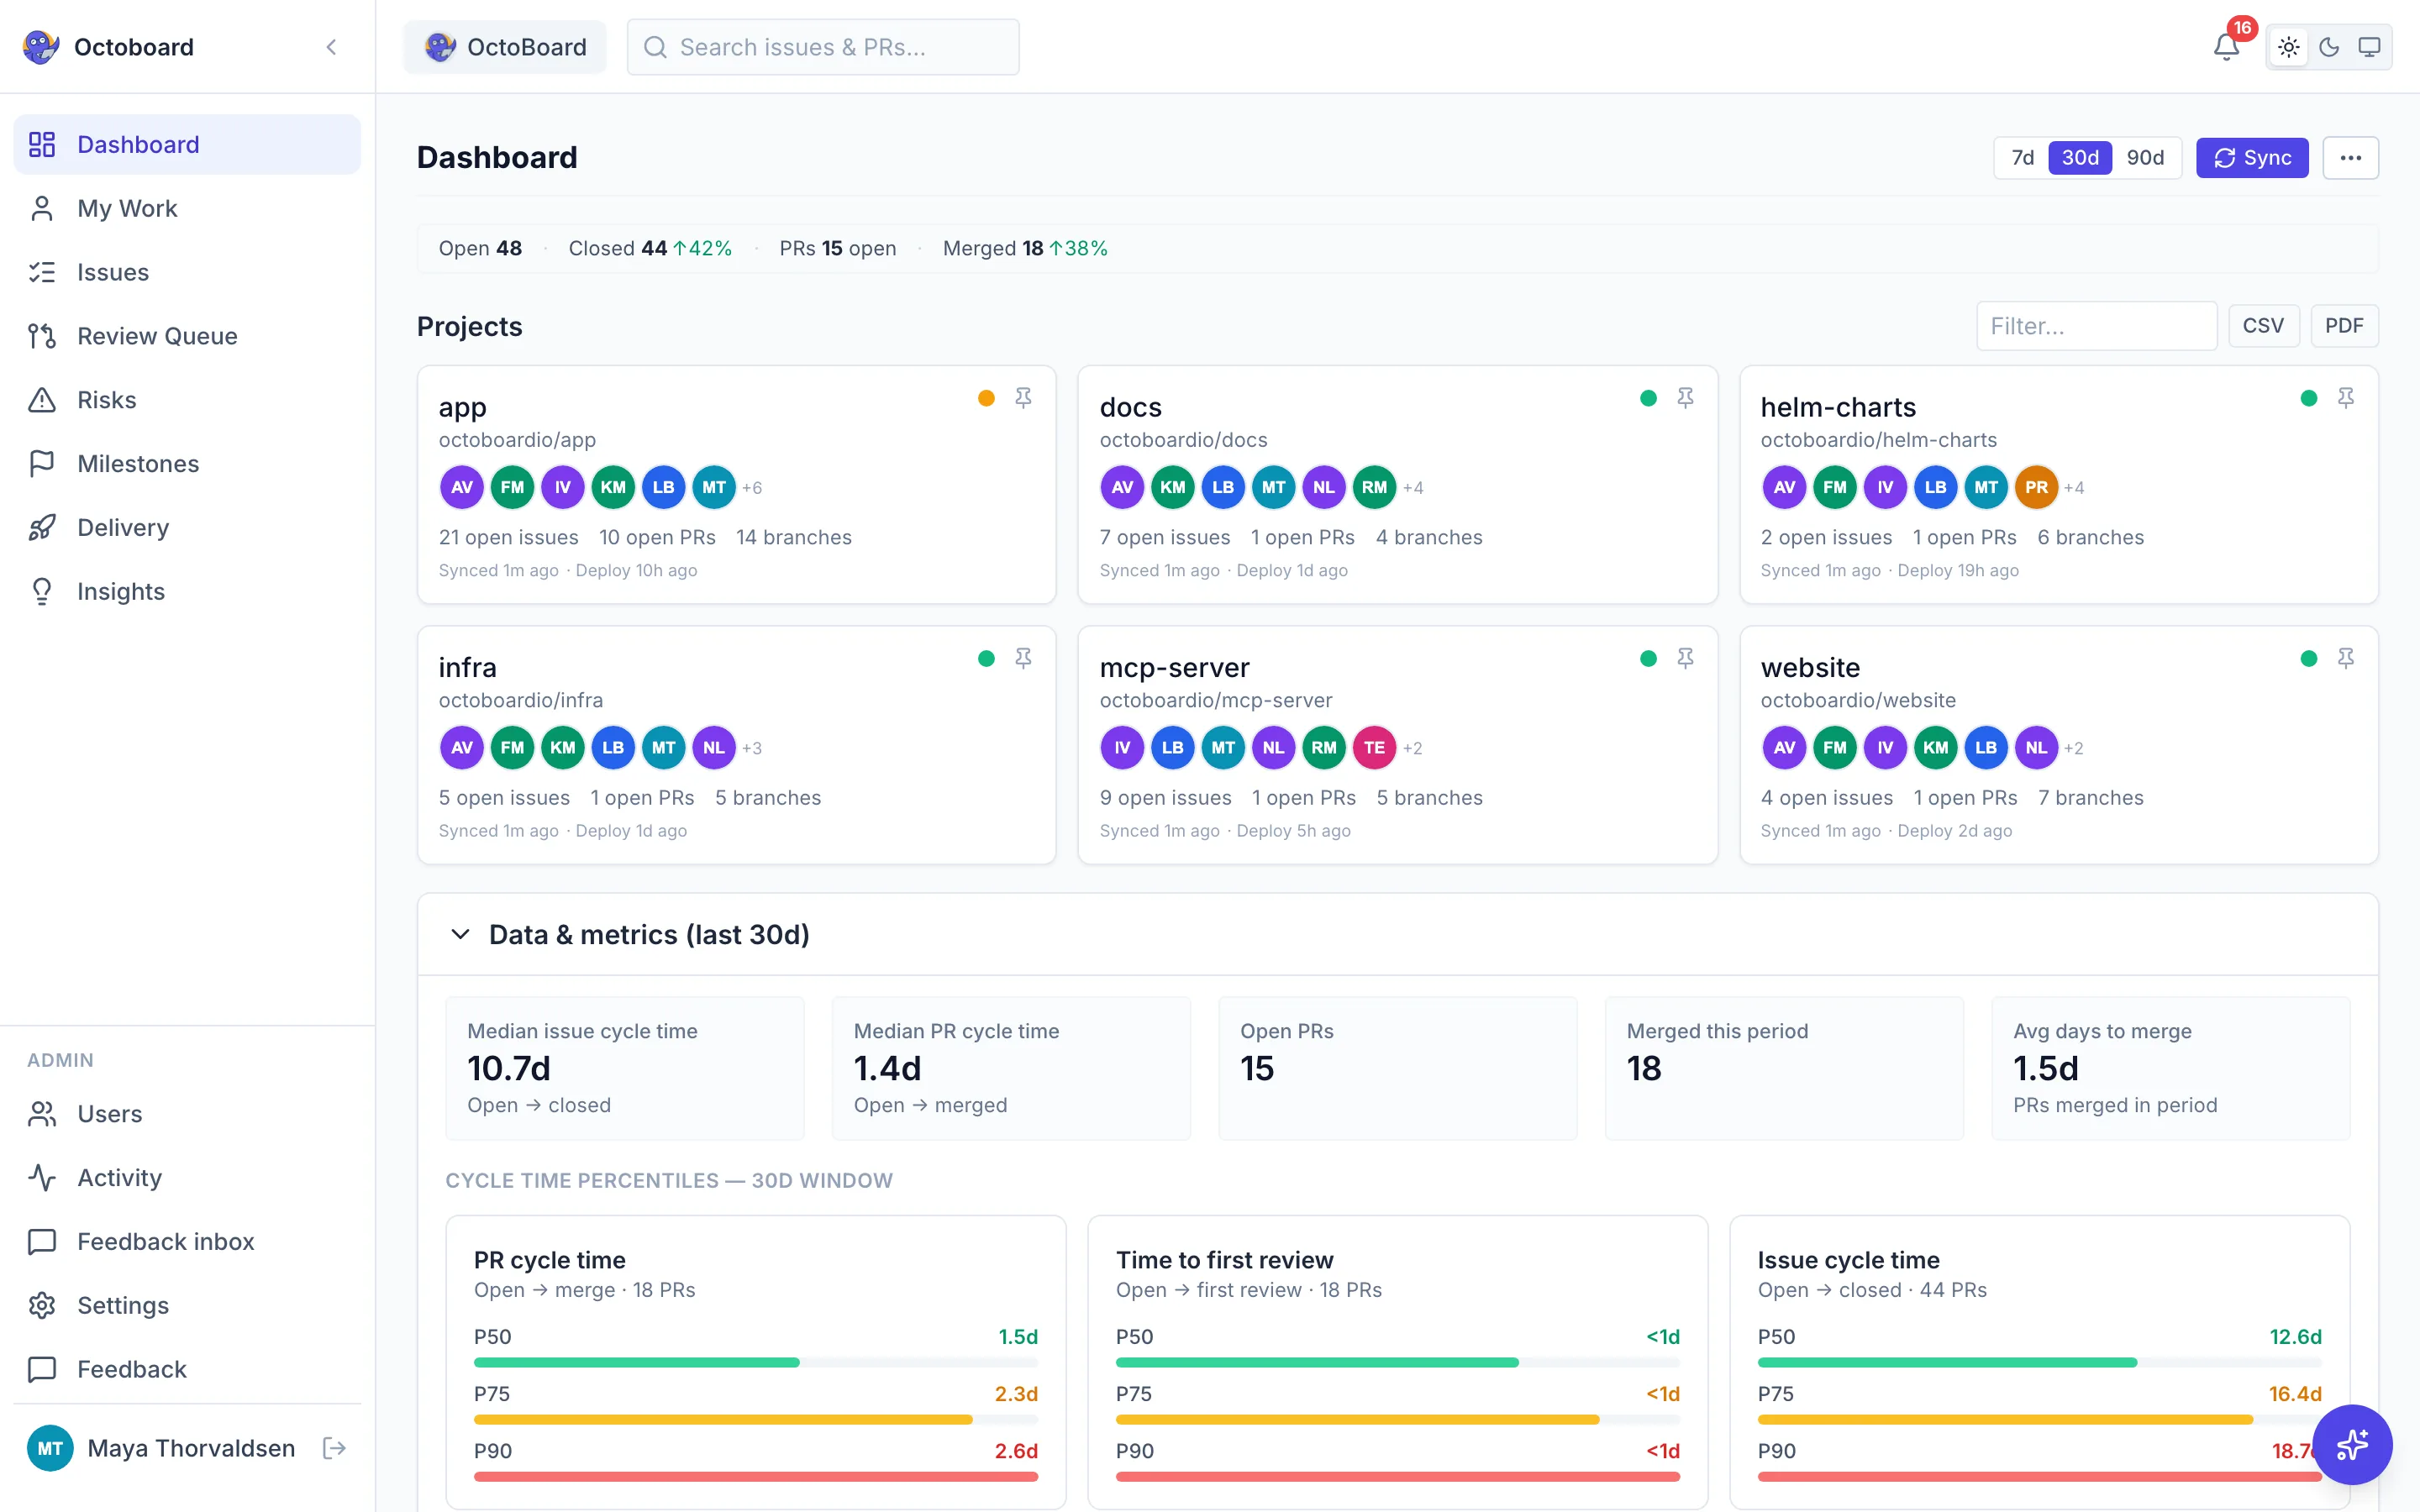Focus the projects Filter field
The image size is (2420, 1512).
coord(2096,326)
